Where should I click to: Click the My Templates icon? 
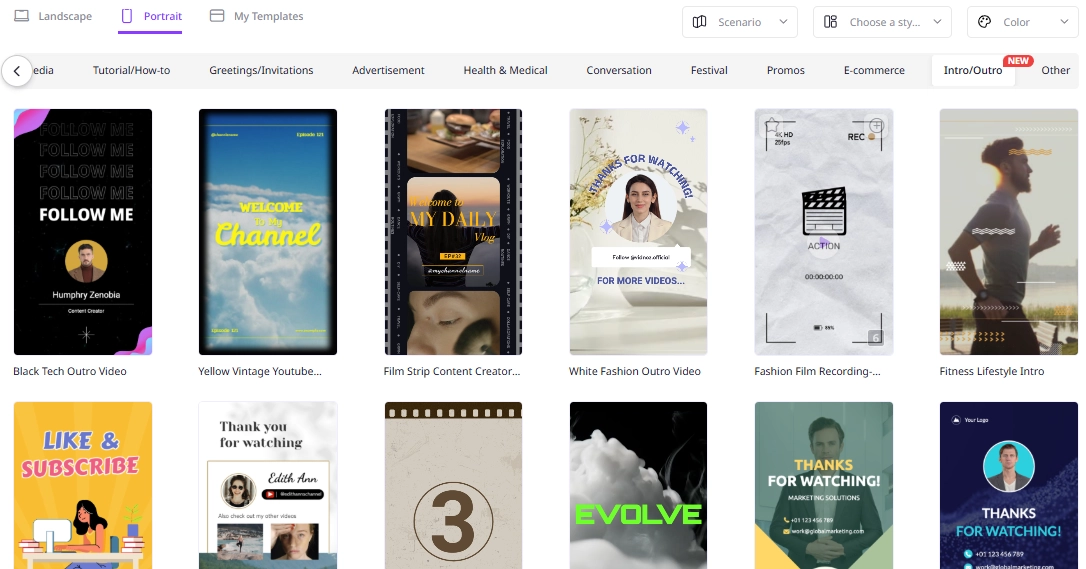(217, 16)
